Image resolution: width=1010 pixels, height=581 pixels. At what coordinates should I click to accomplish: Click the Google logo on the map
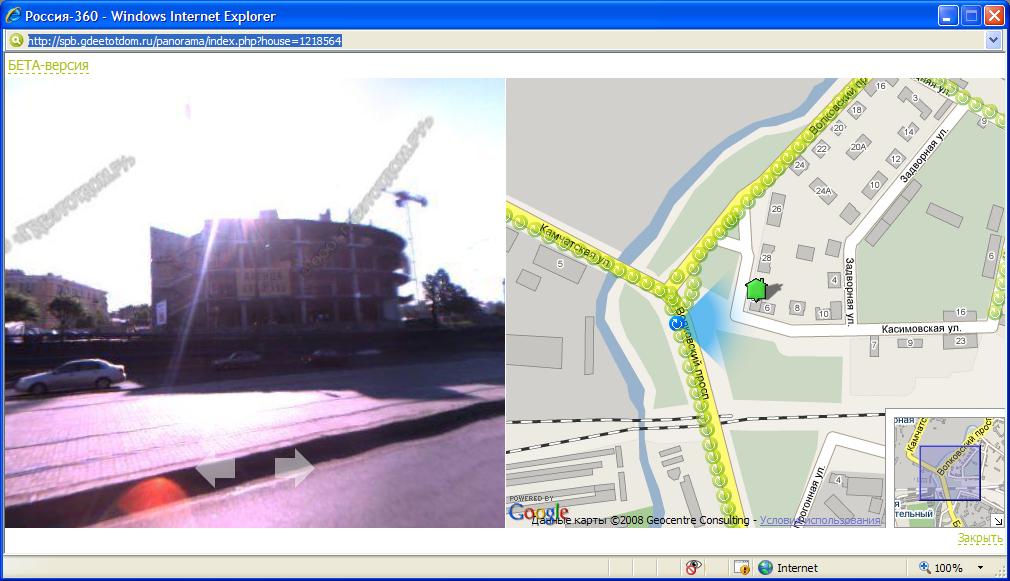coord(538,513)
